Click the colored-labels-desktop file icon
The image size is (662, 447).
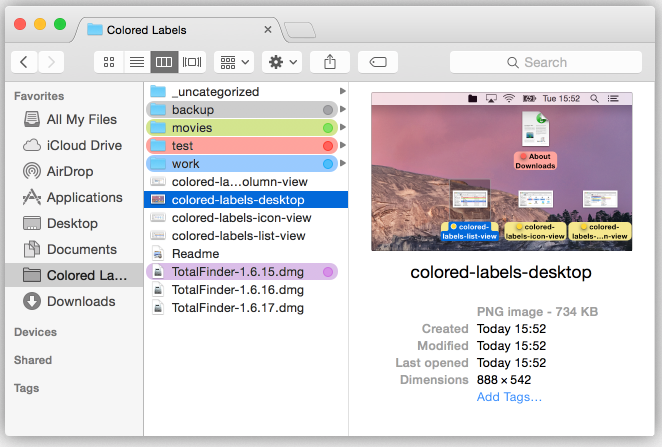coord(158,199)
